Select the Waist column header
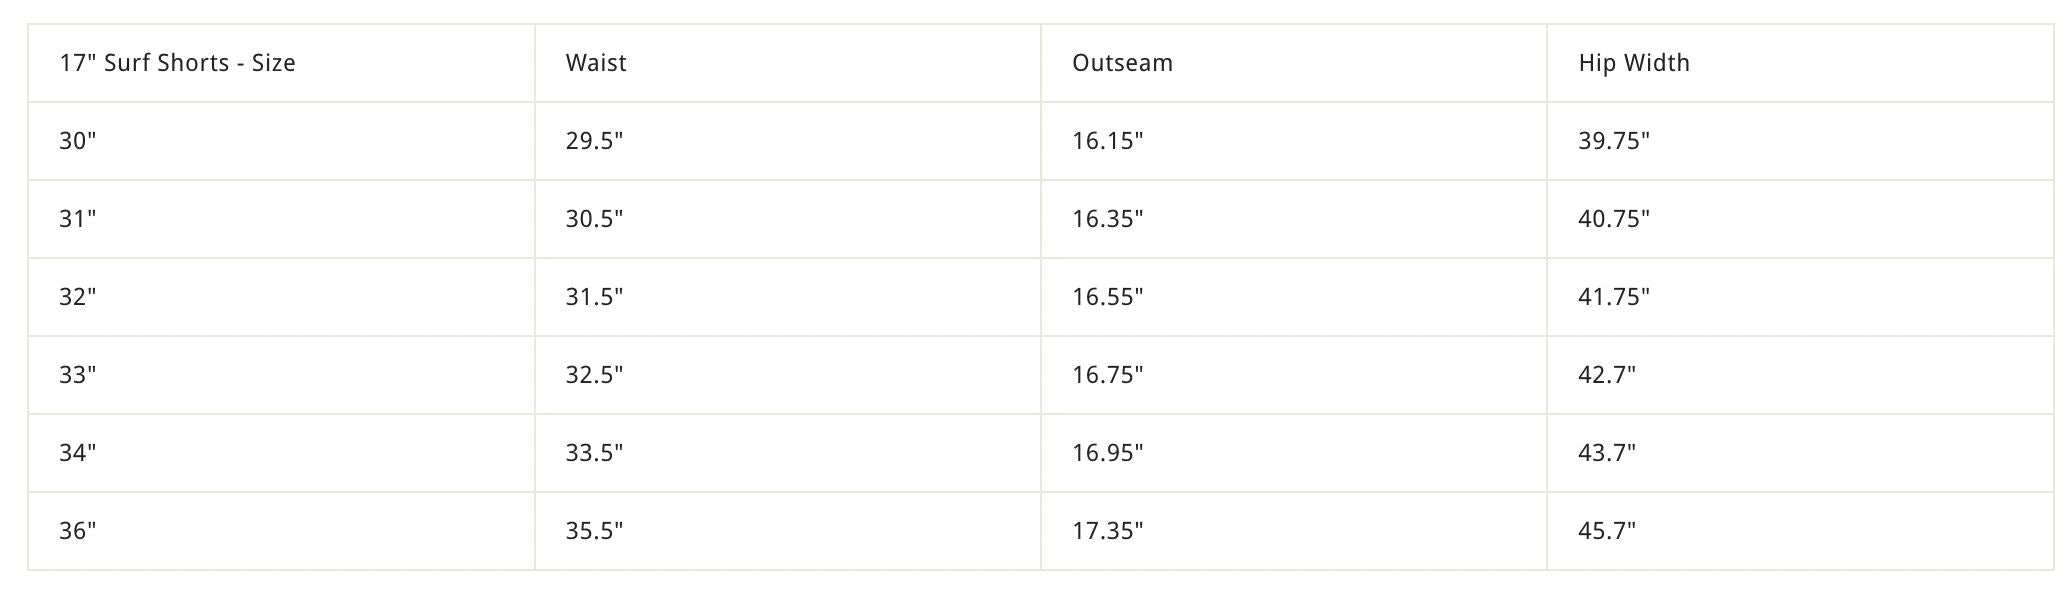Screen dimensions: 2070x590 pyautogui.click(x=596, y=63)
